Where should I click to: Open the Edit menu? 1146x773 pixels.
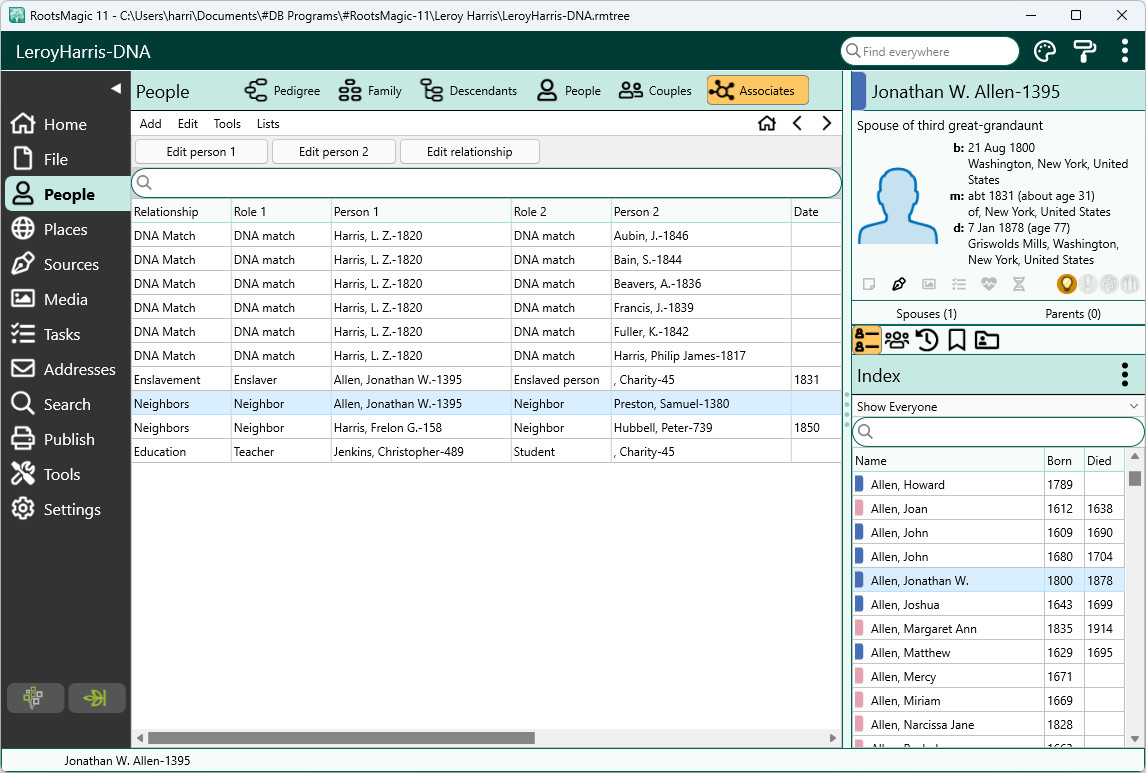188,123
